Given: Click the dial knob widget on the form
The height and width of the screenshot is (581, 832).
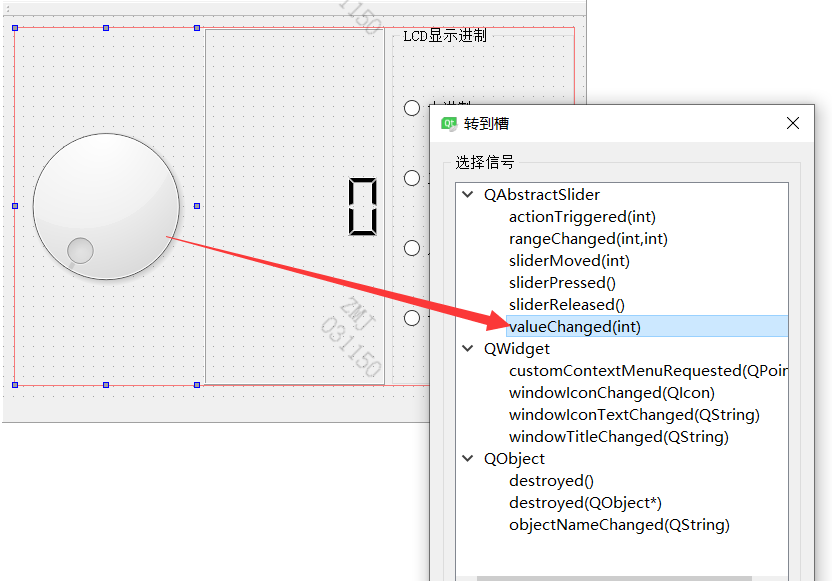Looking at the screenshot, I should coord(106,206).
